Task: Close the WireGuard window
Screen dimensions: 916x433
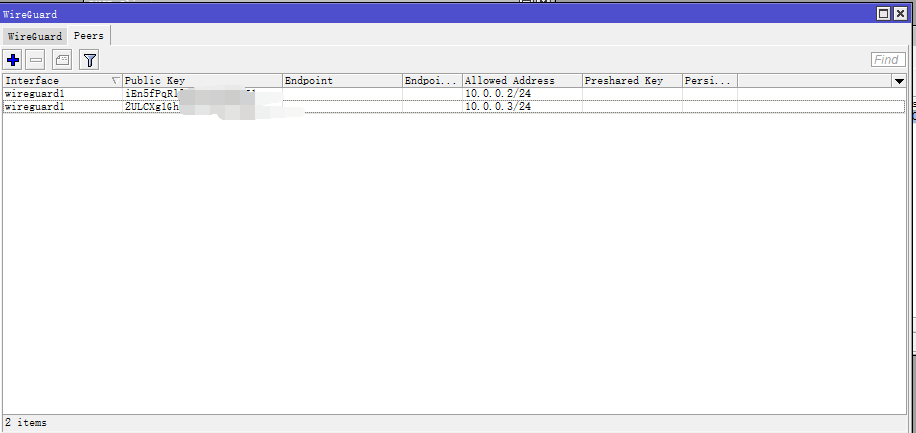Action: (900, 13)
